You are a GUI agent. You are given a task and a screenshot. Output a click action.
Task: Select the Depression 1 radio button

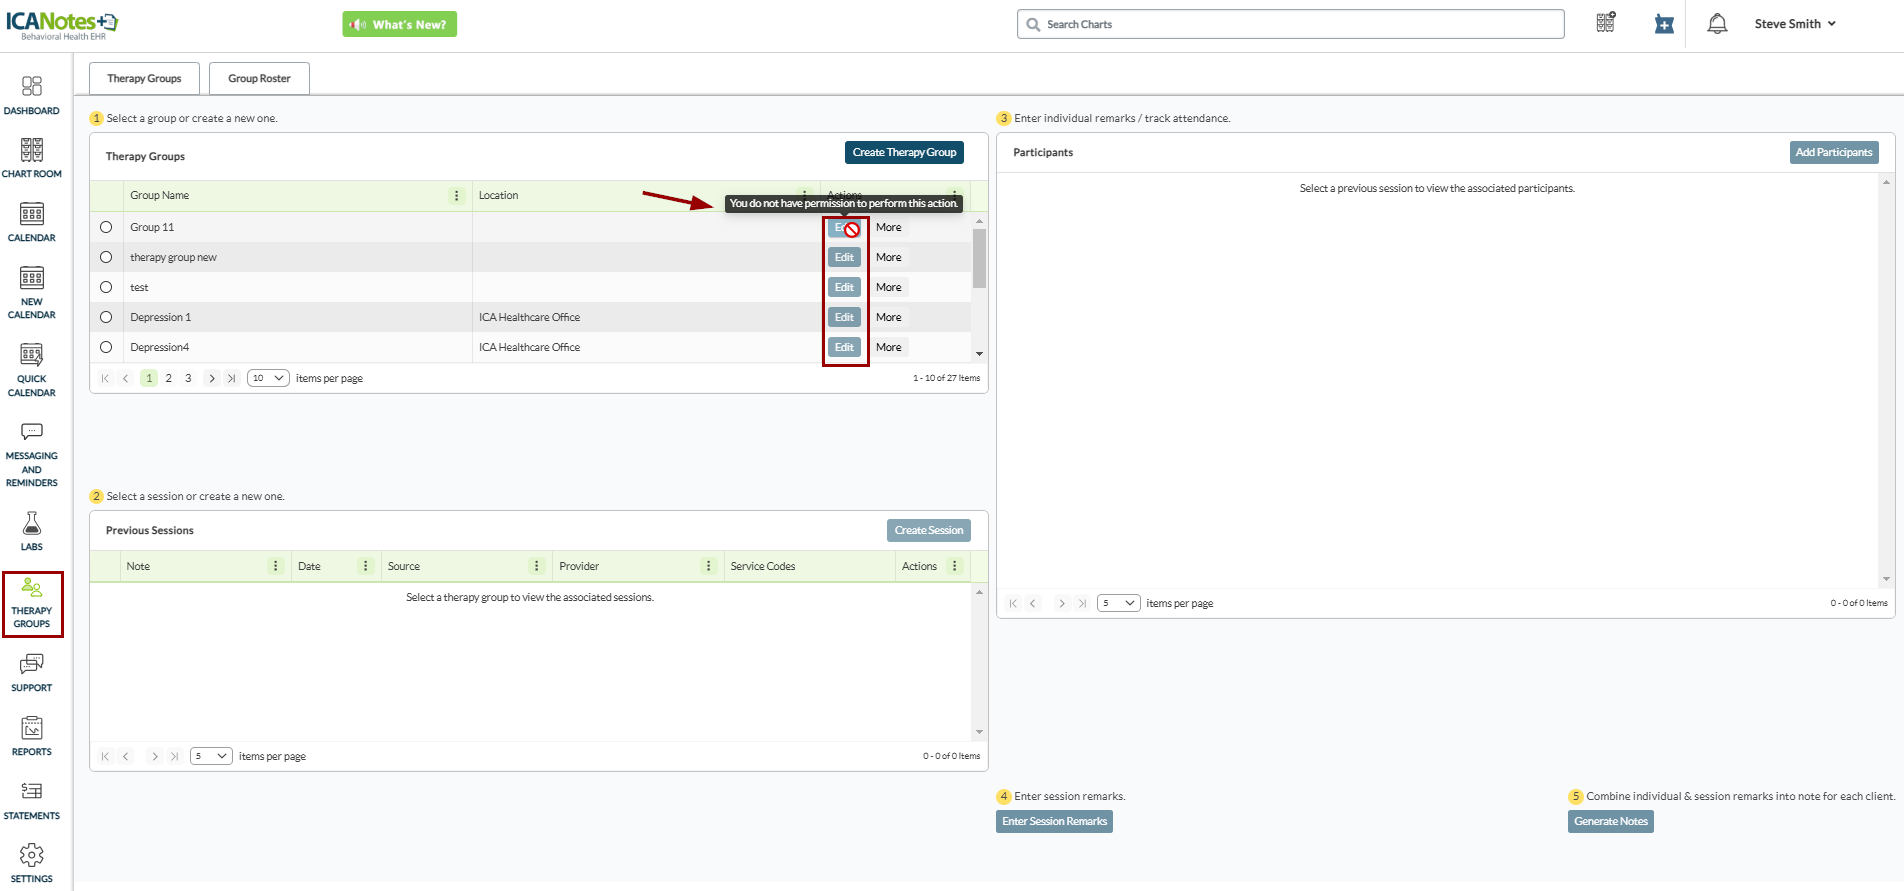tap(106, 317)
